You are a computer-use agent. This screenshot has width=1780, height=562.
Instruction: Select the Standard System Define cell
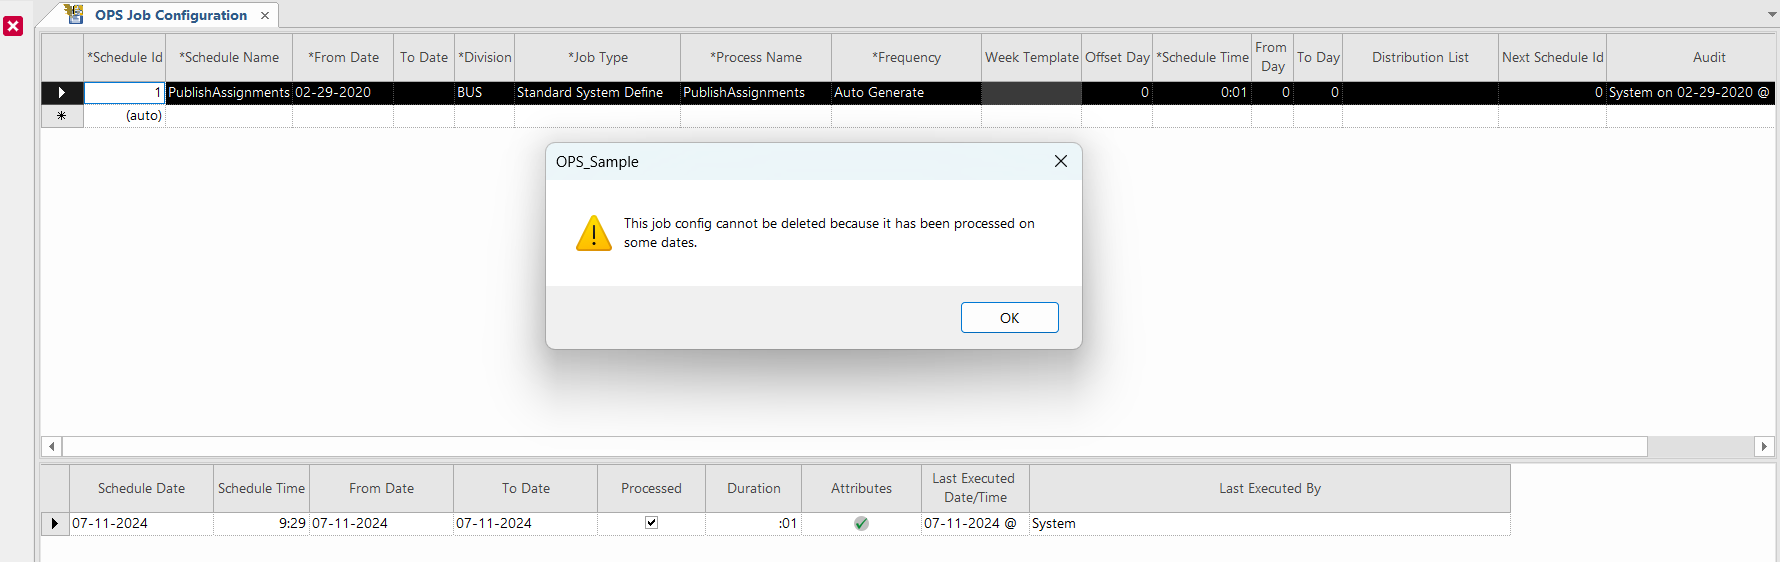[598, 92]
